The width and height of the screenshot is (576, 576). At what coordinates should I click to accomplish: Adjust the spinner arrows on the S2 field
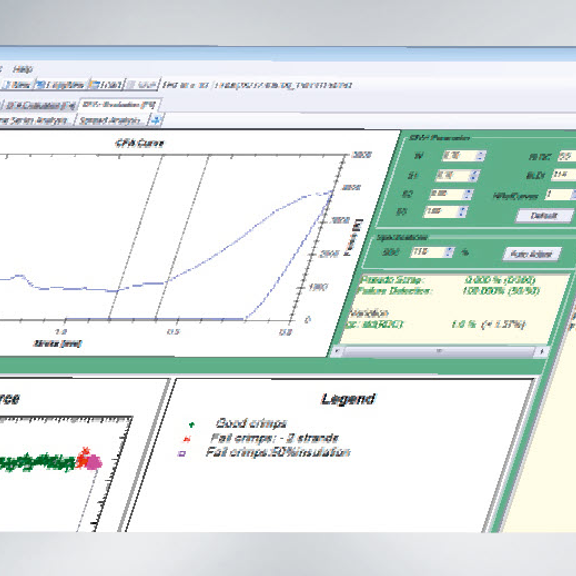click(x=469, y=194)
